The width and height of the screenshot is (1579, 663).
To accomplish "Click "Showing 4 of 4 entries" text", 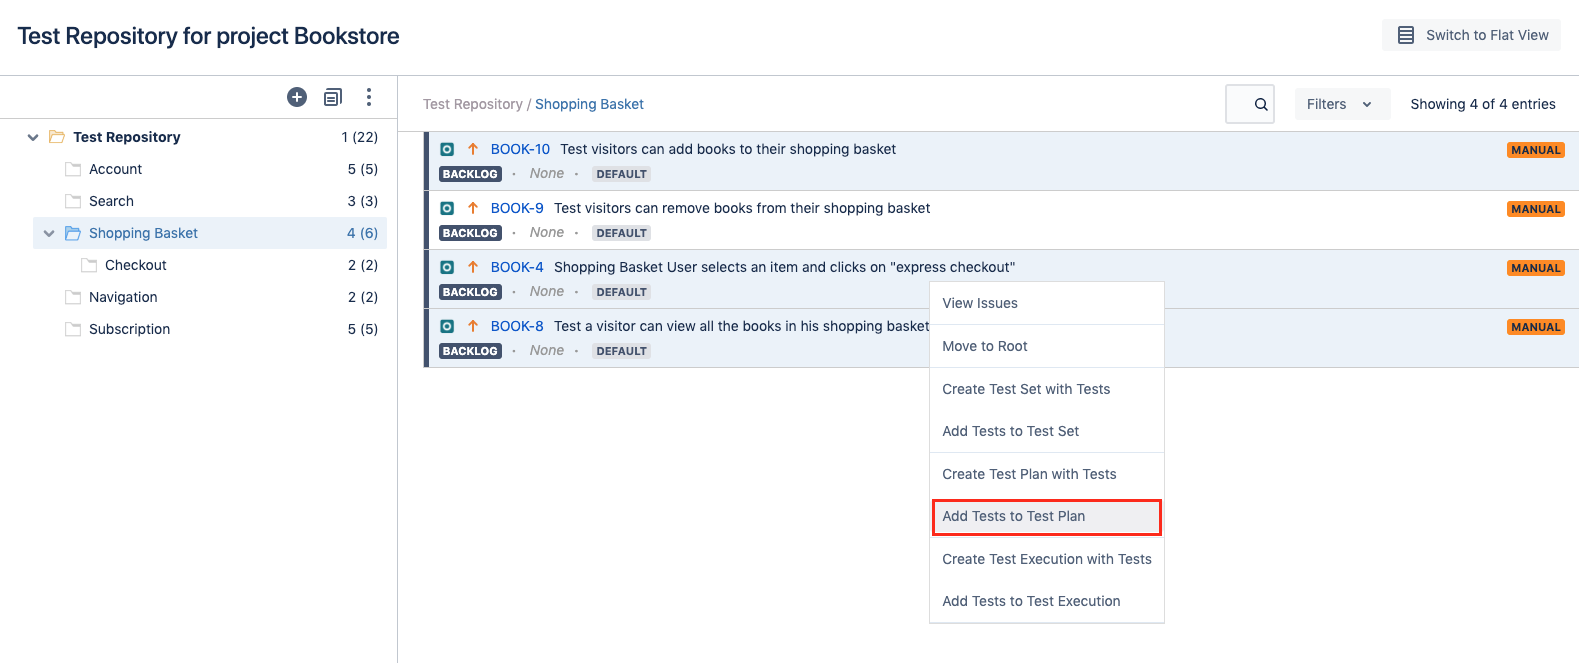I will click(1483, 104).
